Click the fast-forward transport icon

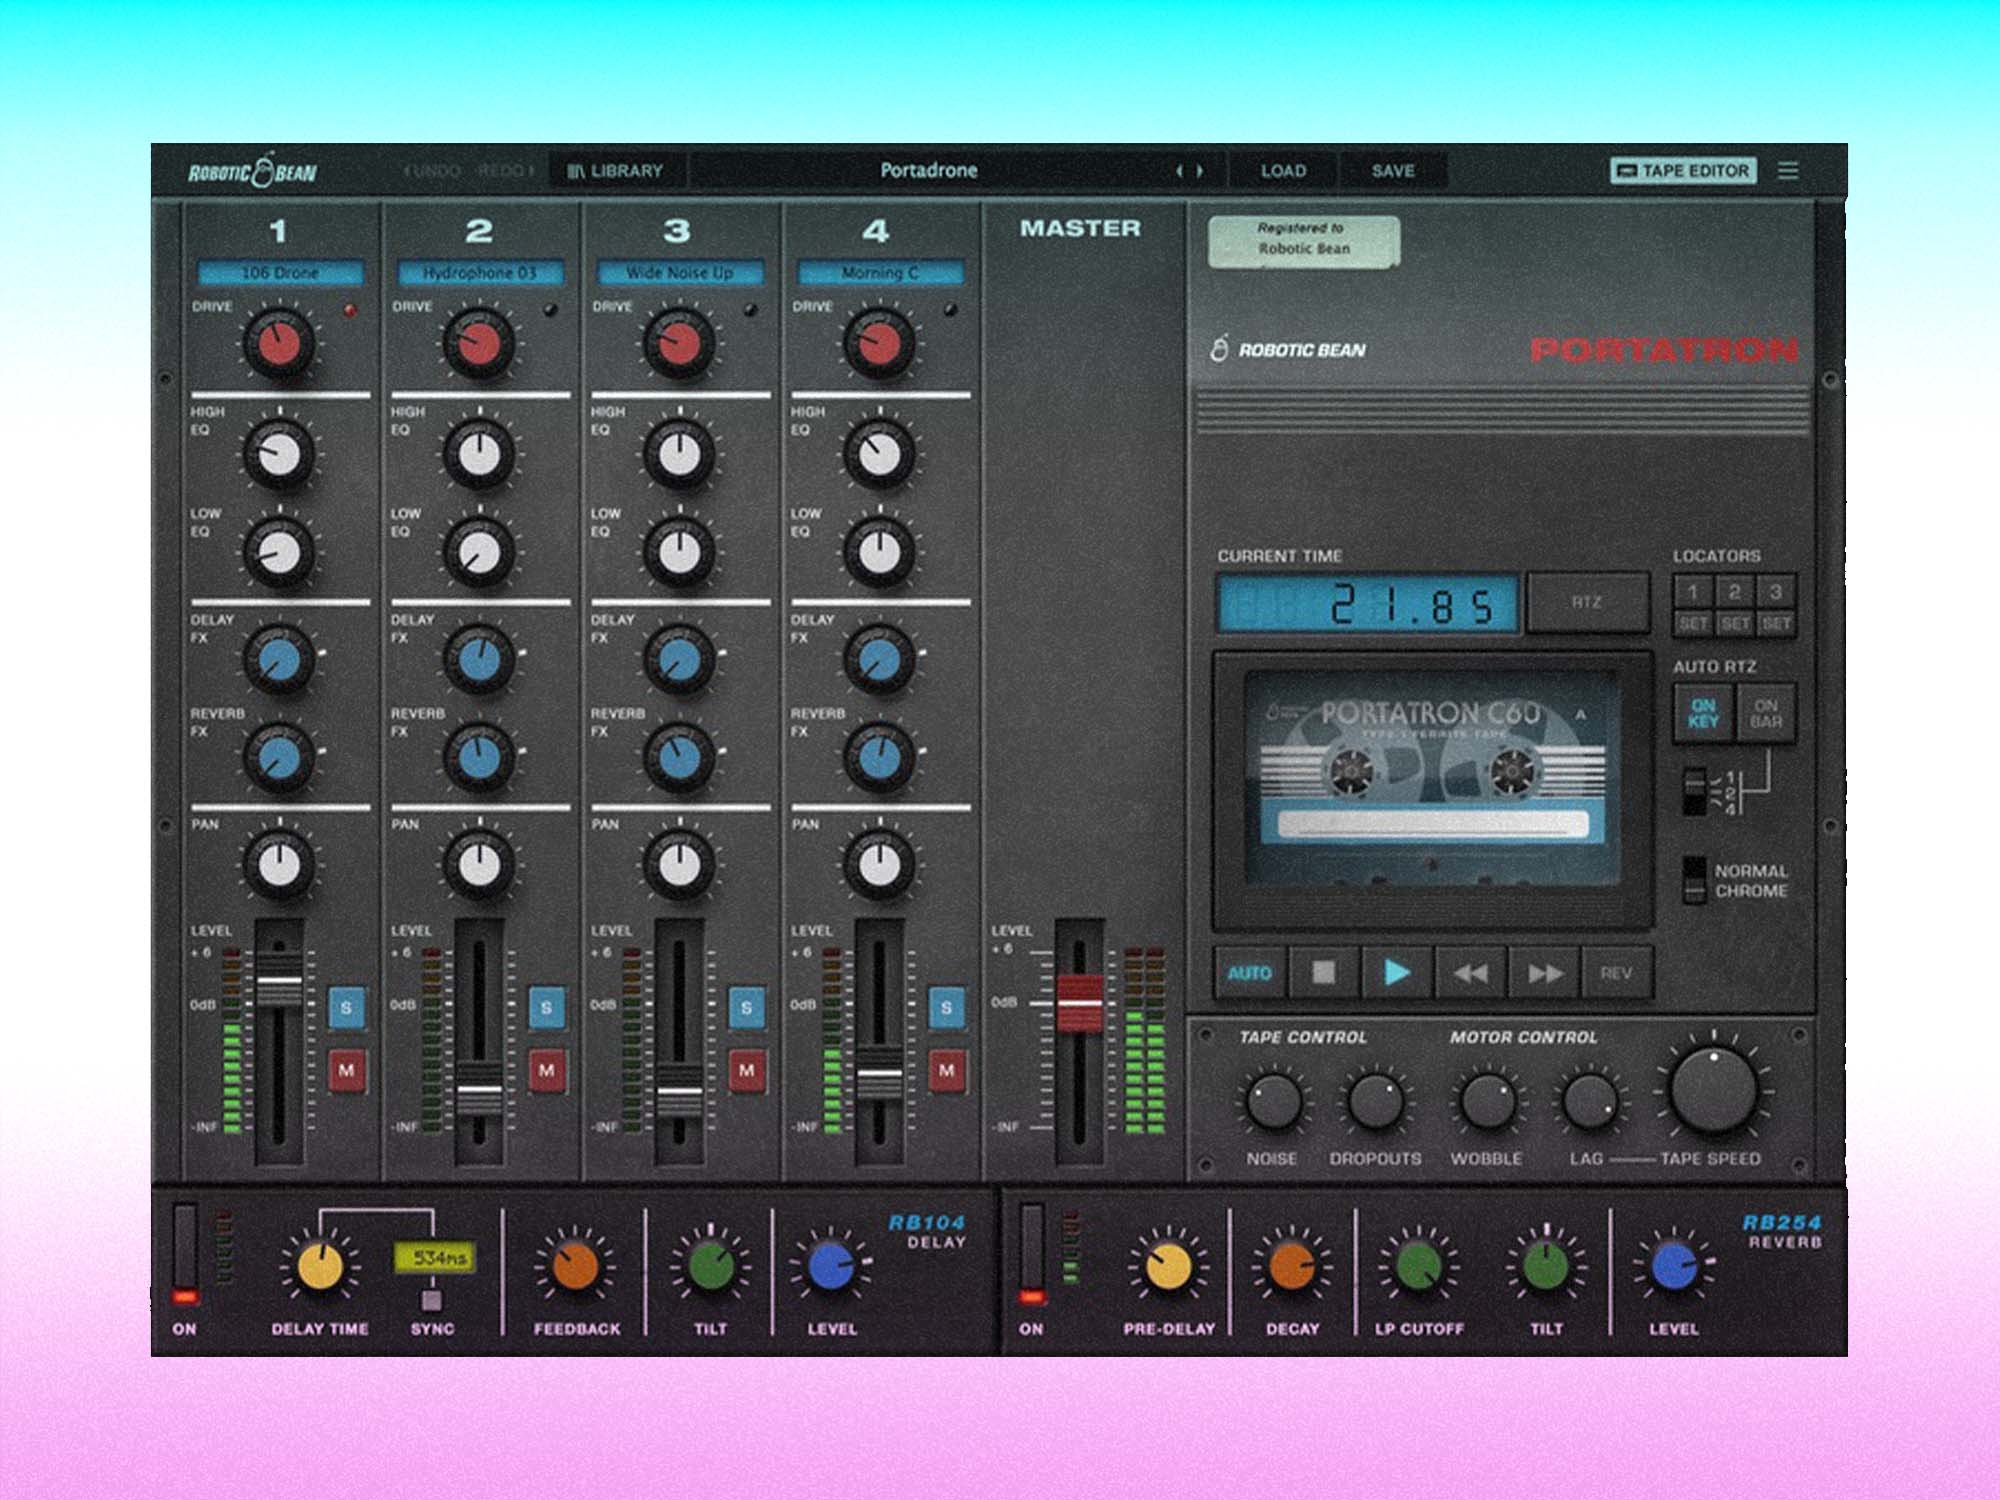[1544, 973]
